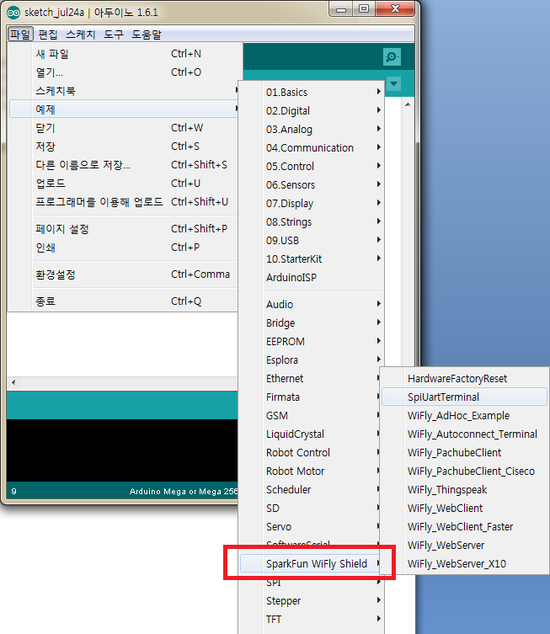This screenshot has width=550, height=634.
Task: Expand the 스케치북 submenu
Action: click(123, 91)
